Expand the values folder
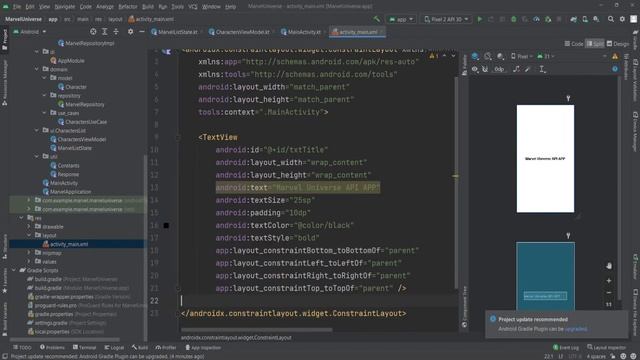The image size is (640, 360). pyautogui.click(x=29, y=261)
